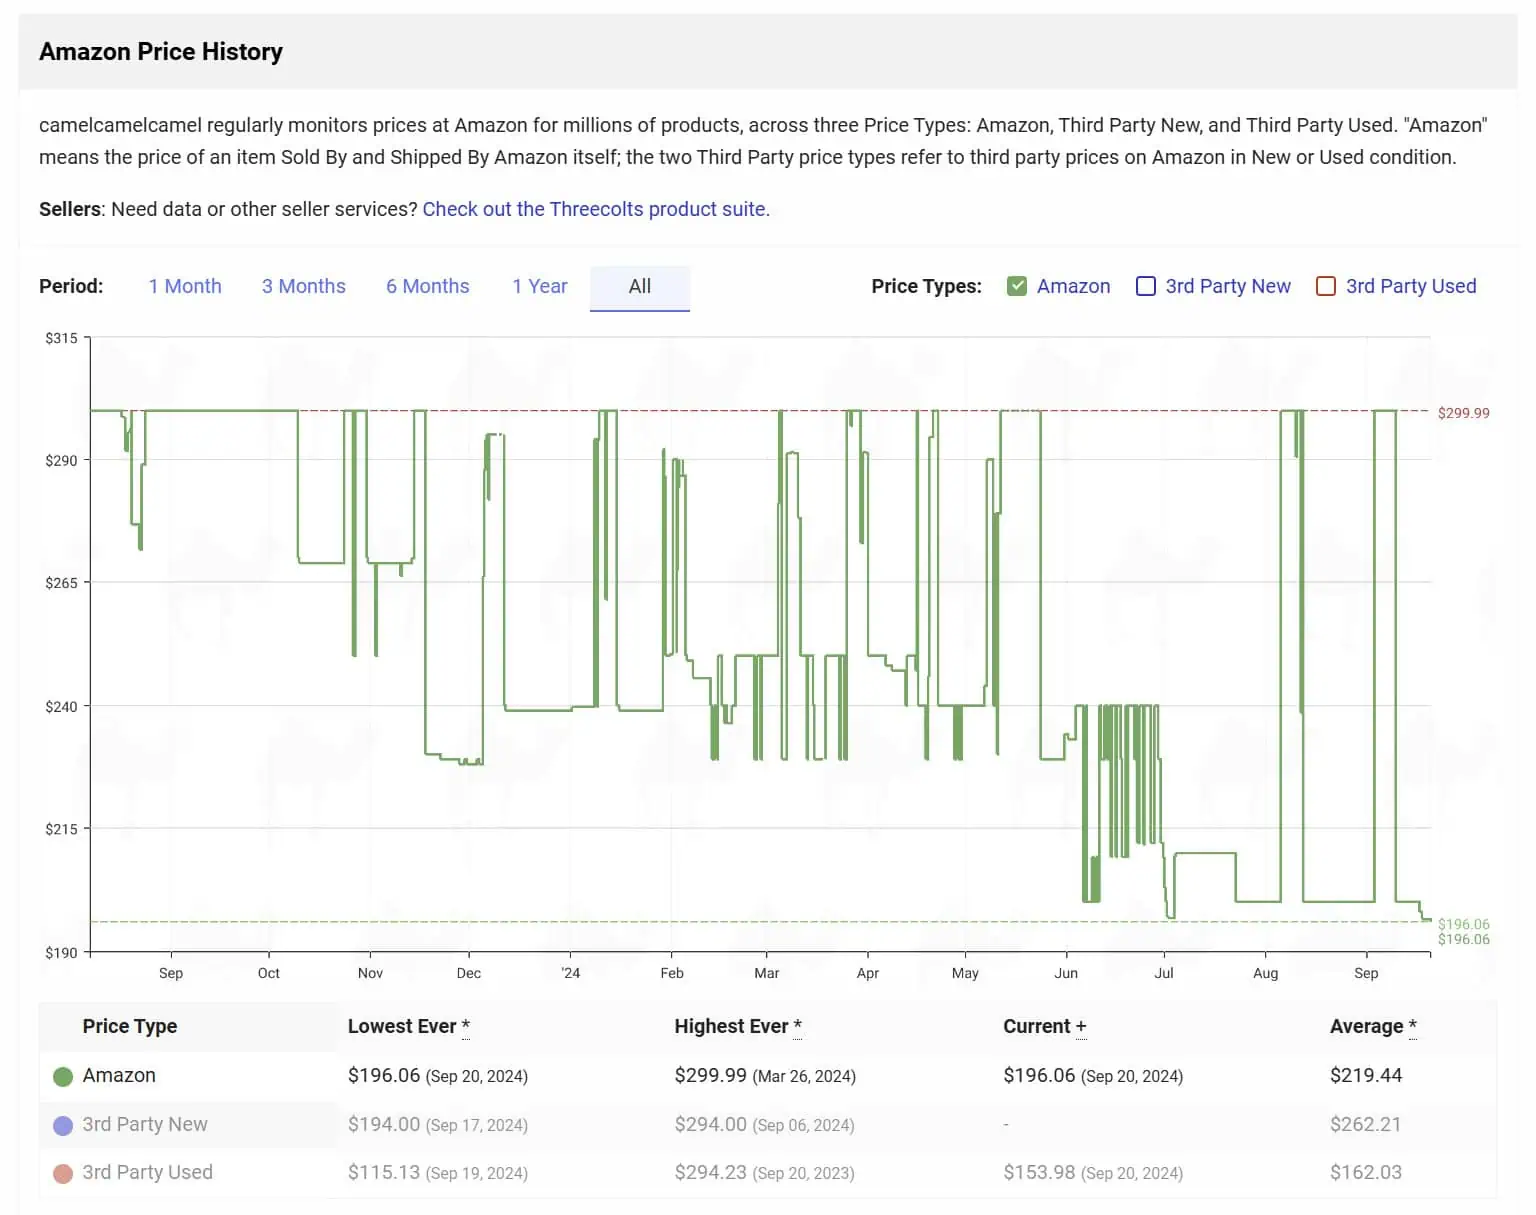Click the salmon 3rd Party Used dot
Viewport: 1536px width, 1215px height.
62,1173
